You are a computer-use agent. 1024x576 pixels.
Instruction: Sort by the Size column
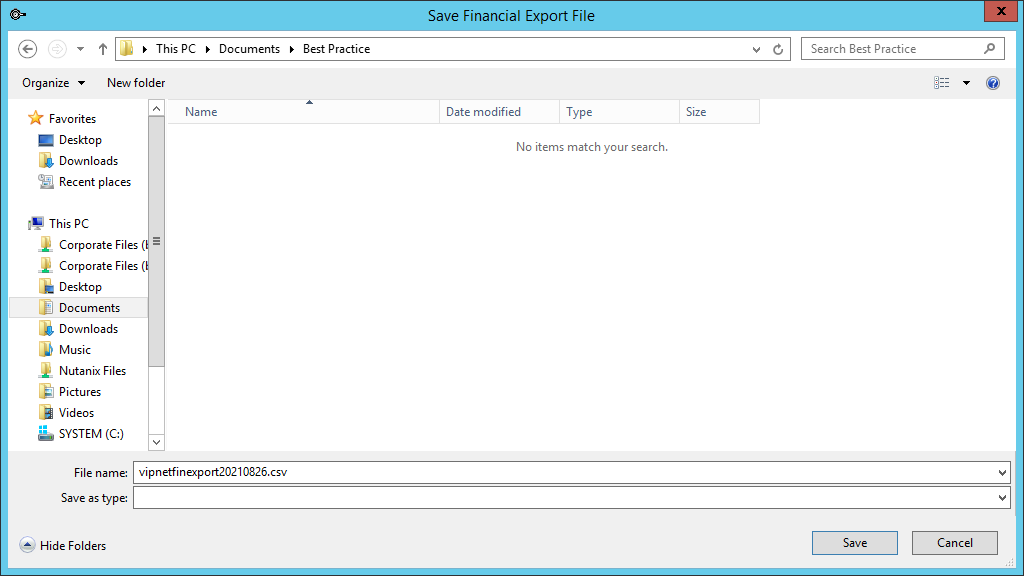pyautogui.click(x=720, y=112)
